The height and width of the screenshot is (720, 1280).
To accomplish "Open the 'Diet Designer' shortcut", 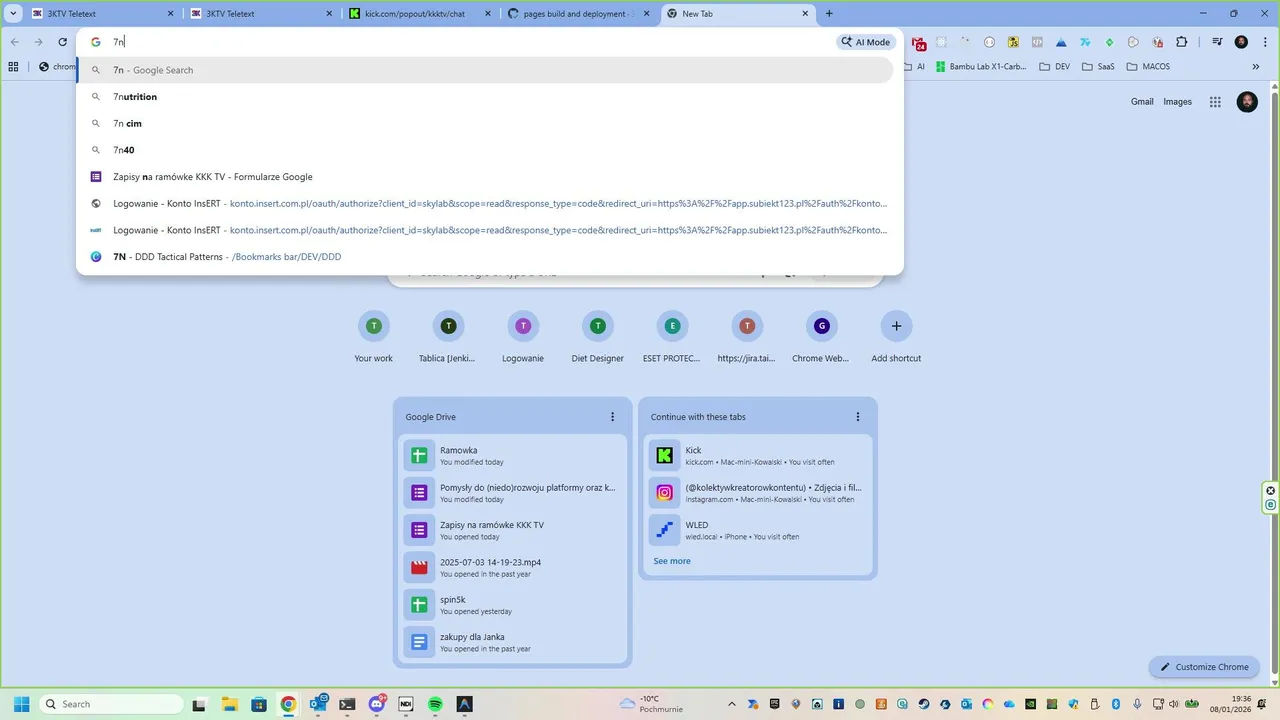I will (597, 336).
